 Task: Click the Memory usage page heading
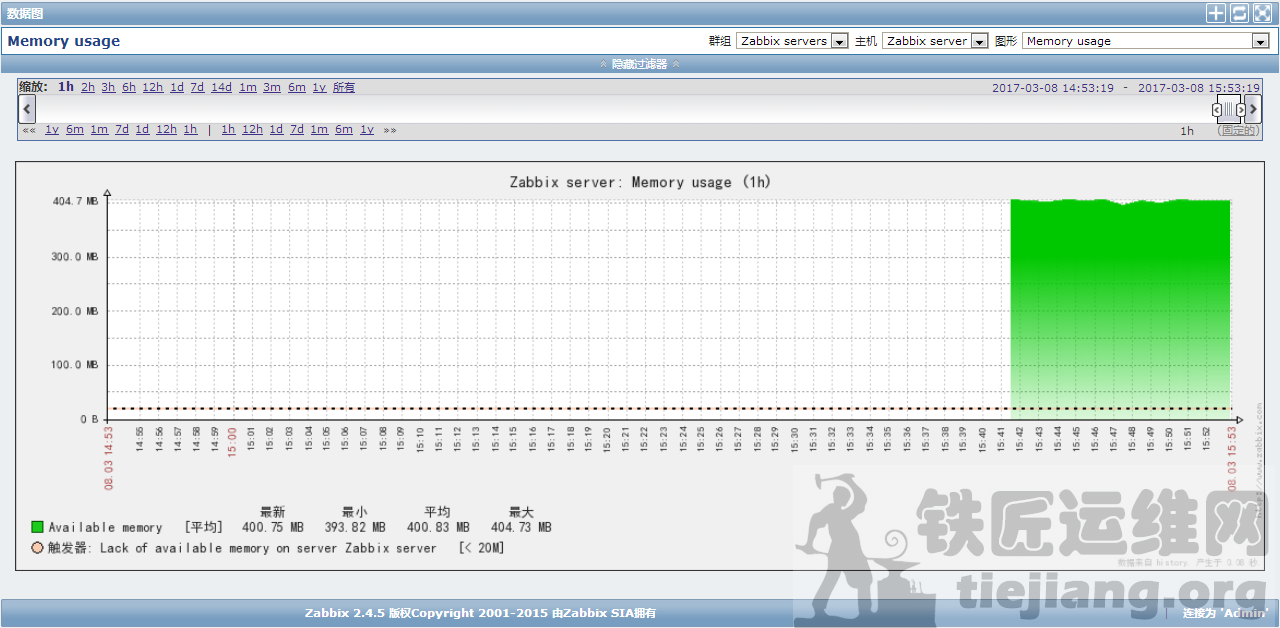point(64,41)
